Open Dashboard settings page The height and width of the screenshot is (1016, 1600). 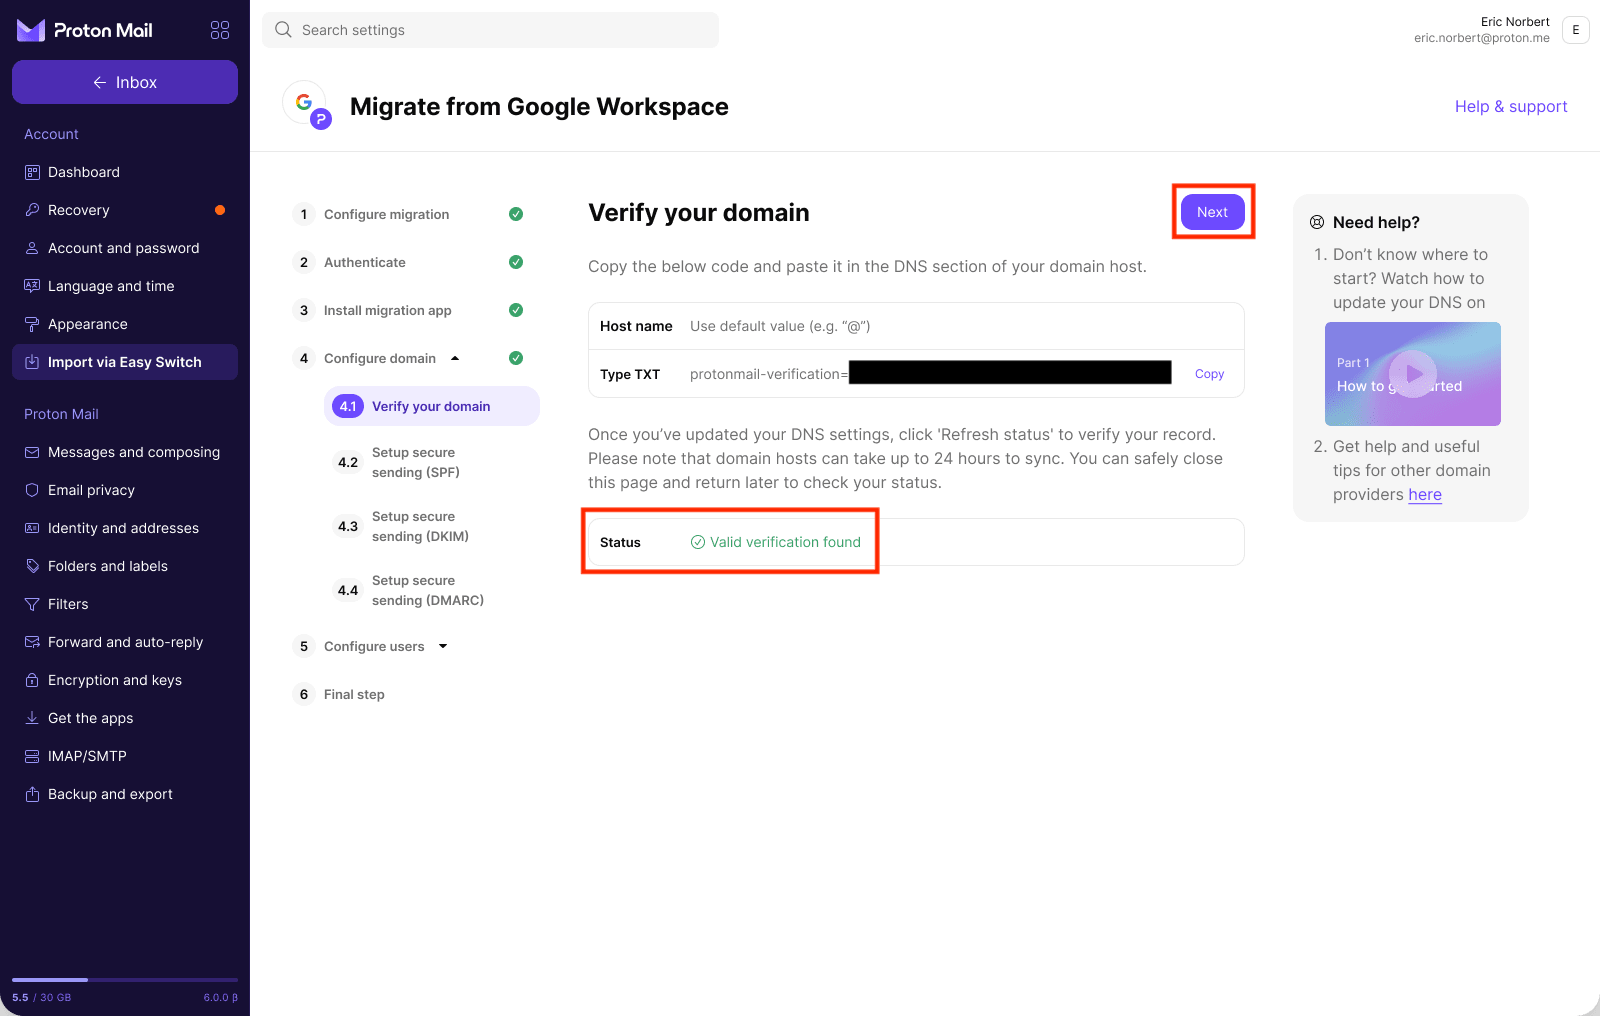point(125,172)
